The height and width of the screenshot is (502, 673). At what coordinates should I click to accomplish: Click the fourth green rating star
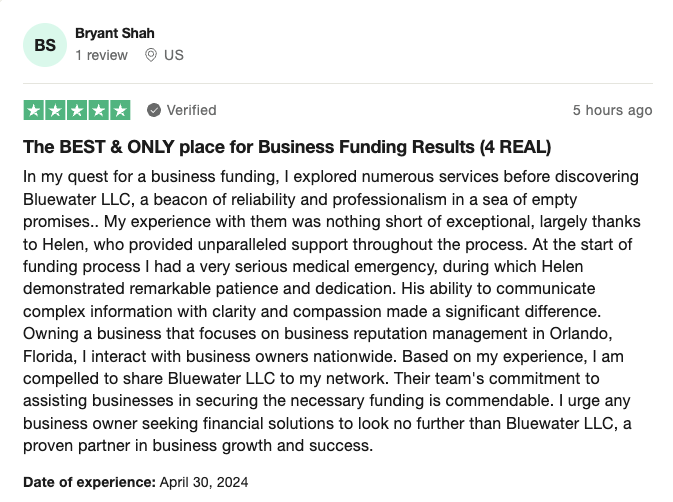[98, 110]
